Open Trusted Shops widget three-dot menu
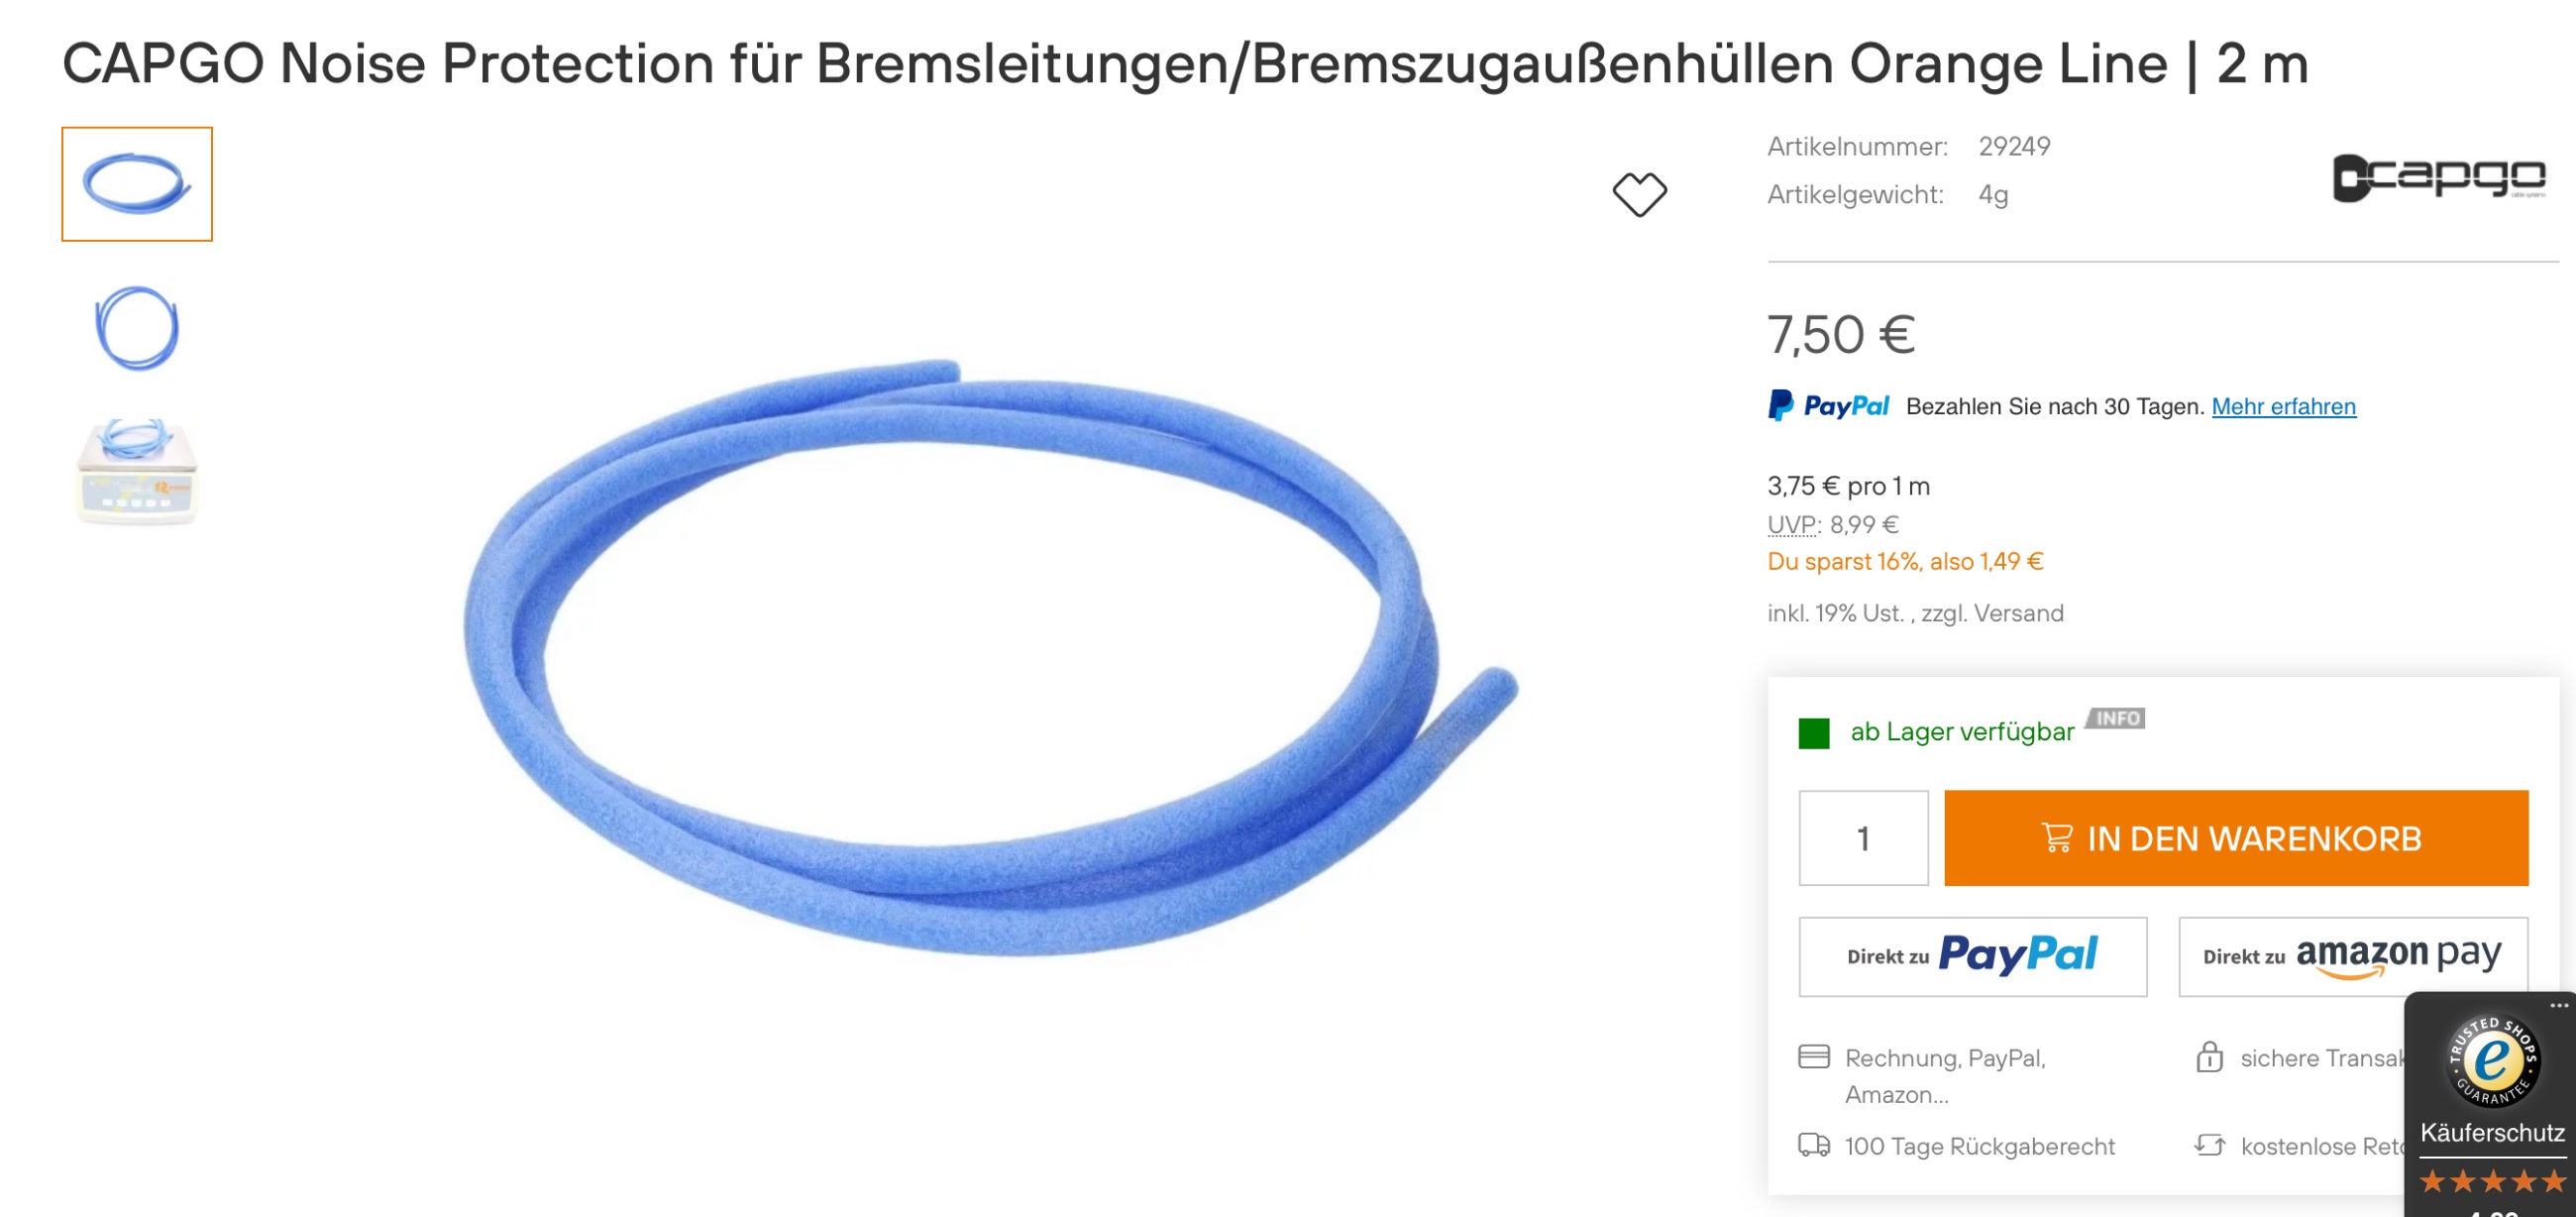The image size is (2576, 1217). click(2558, 1005)
